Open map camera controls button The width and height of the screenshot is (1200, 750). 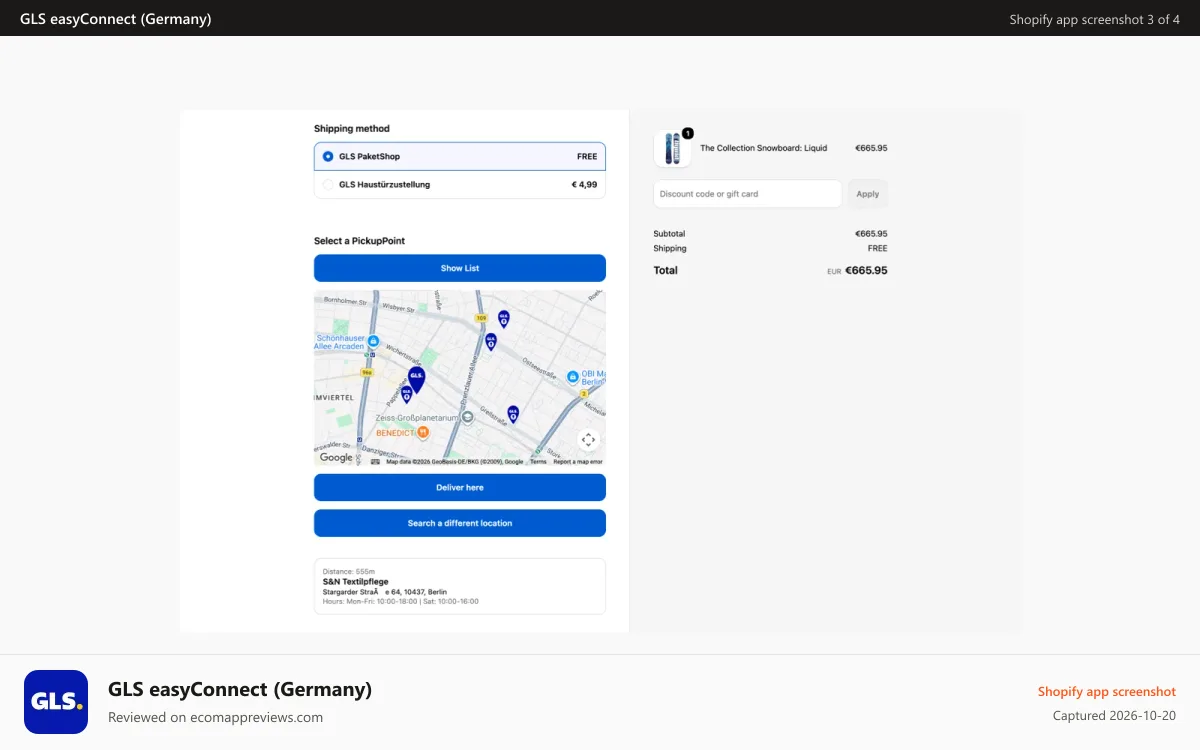click(x=588, y=440)
